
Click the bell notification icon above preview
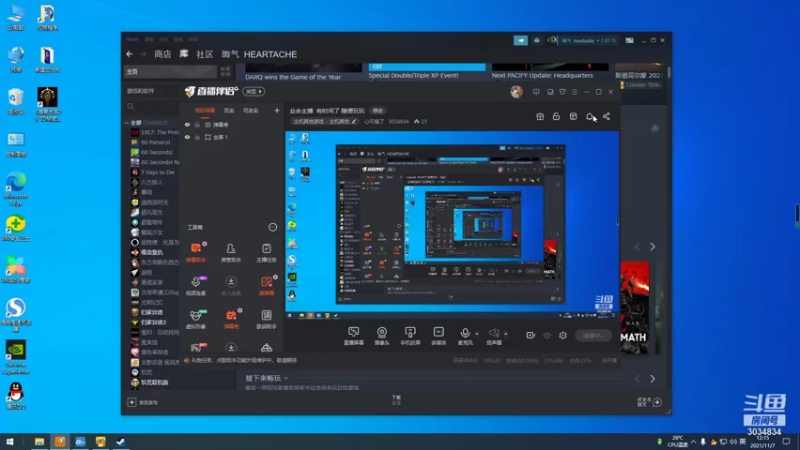590,116
